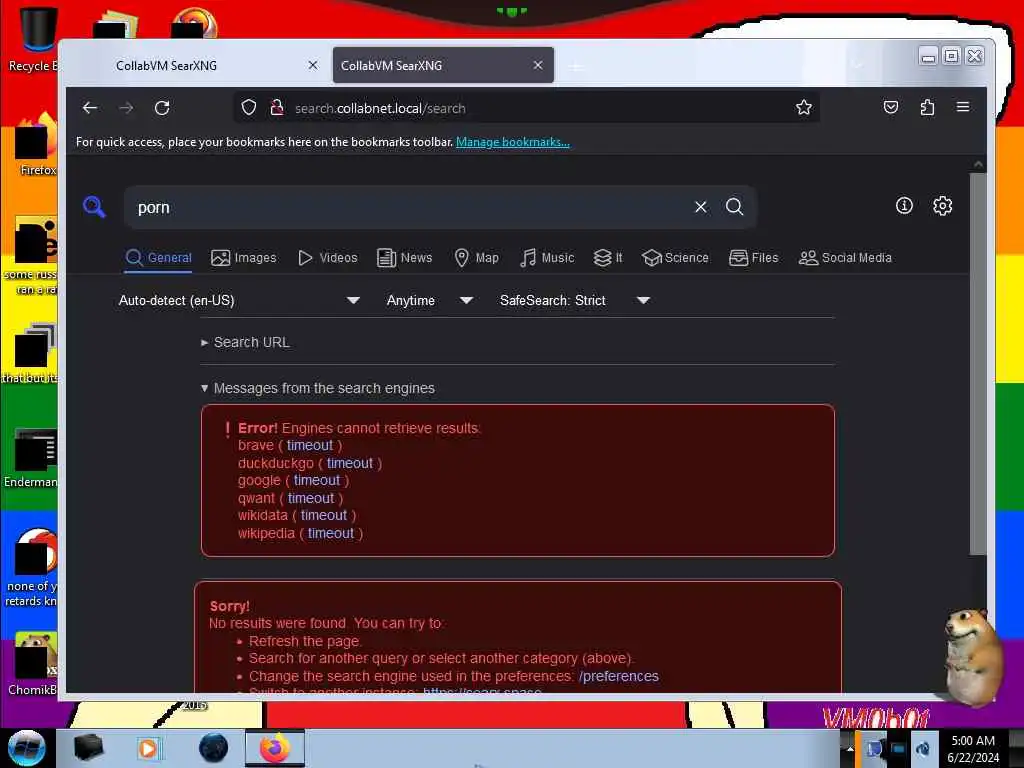The height and width of the screenshot is (768, 1024).
Task: Open the Recycle Bin desktop icon
Action: tap(35, 40)
